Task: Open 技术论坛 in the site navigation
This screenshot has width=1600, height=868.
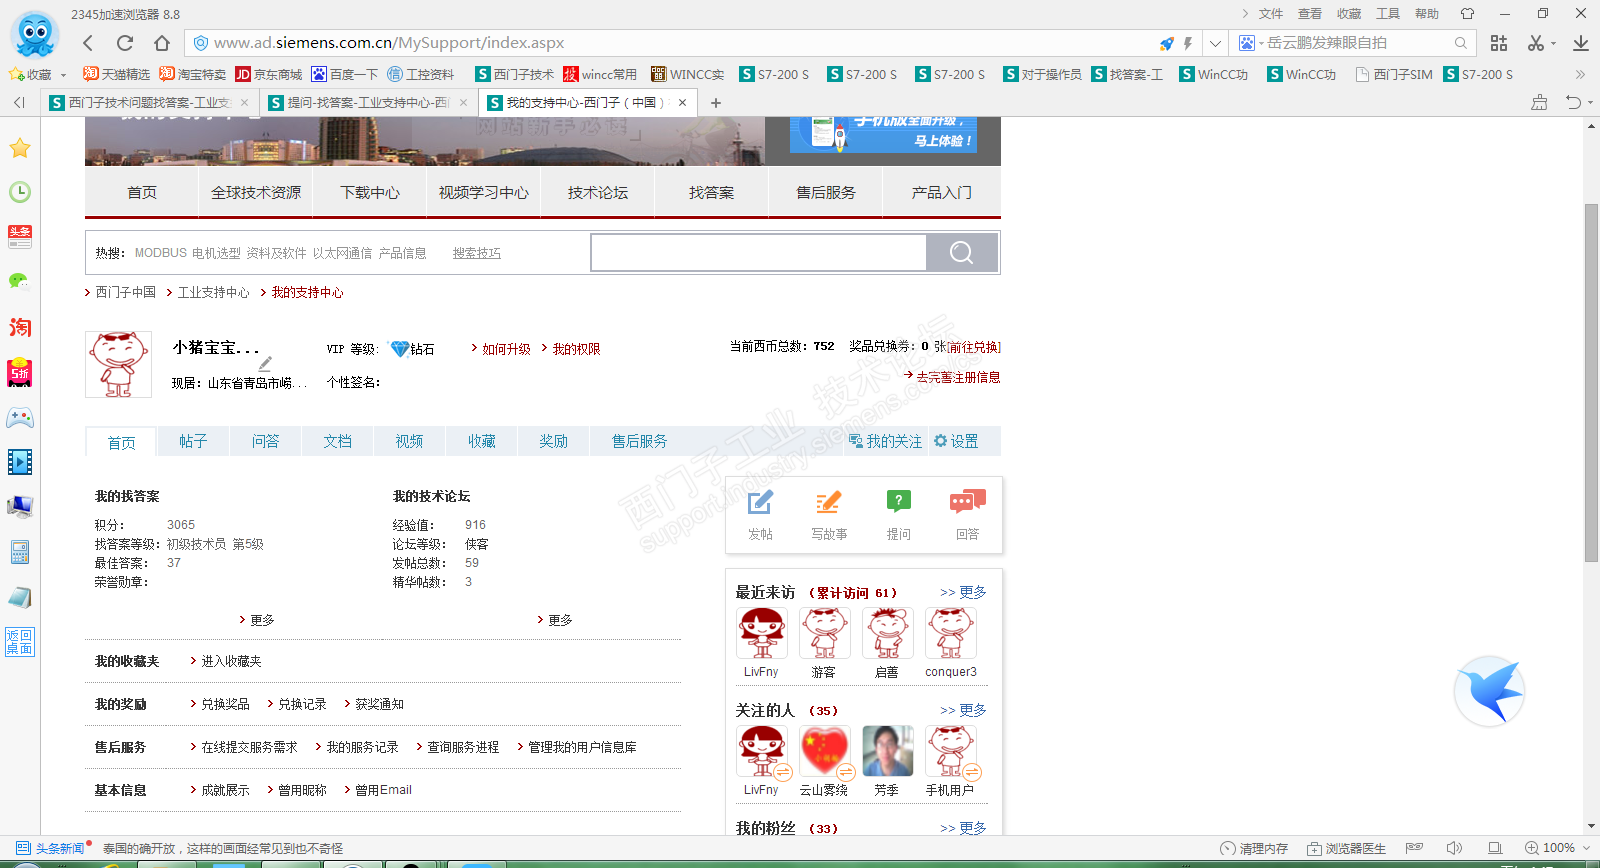Action: point(598,192)
